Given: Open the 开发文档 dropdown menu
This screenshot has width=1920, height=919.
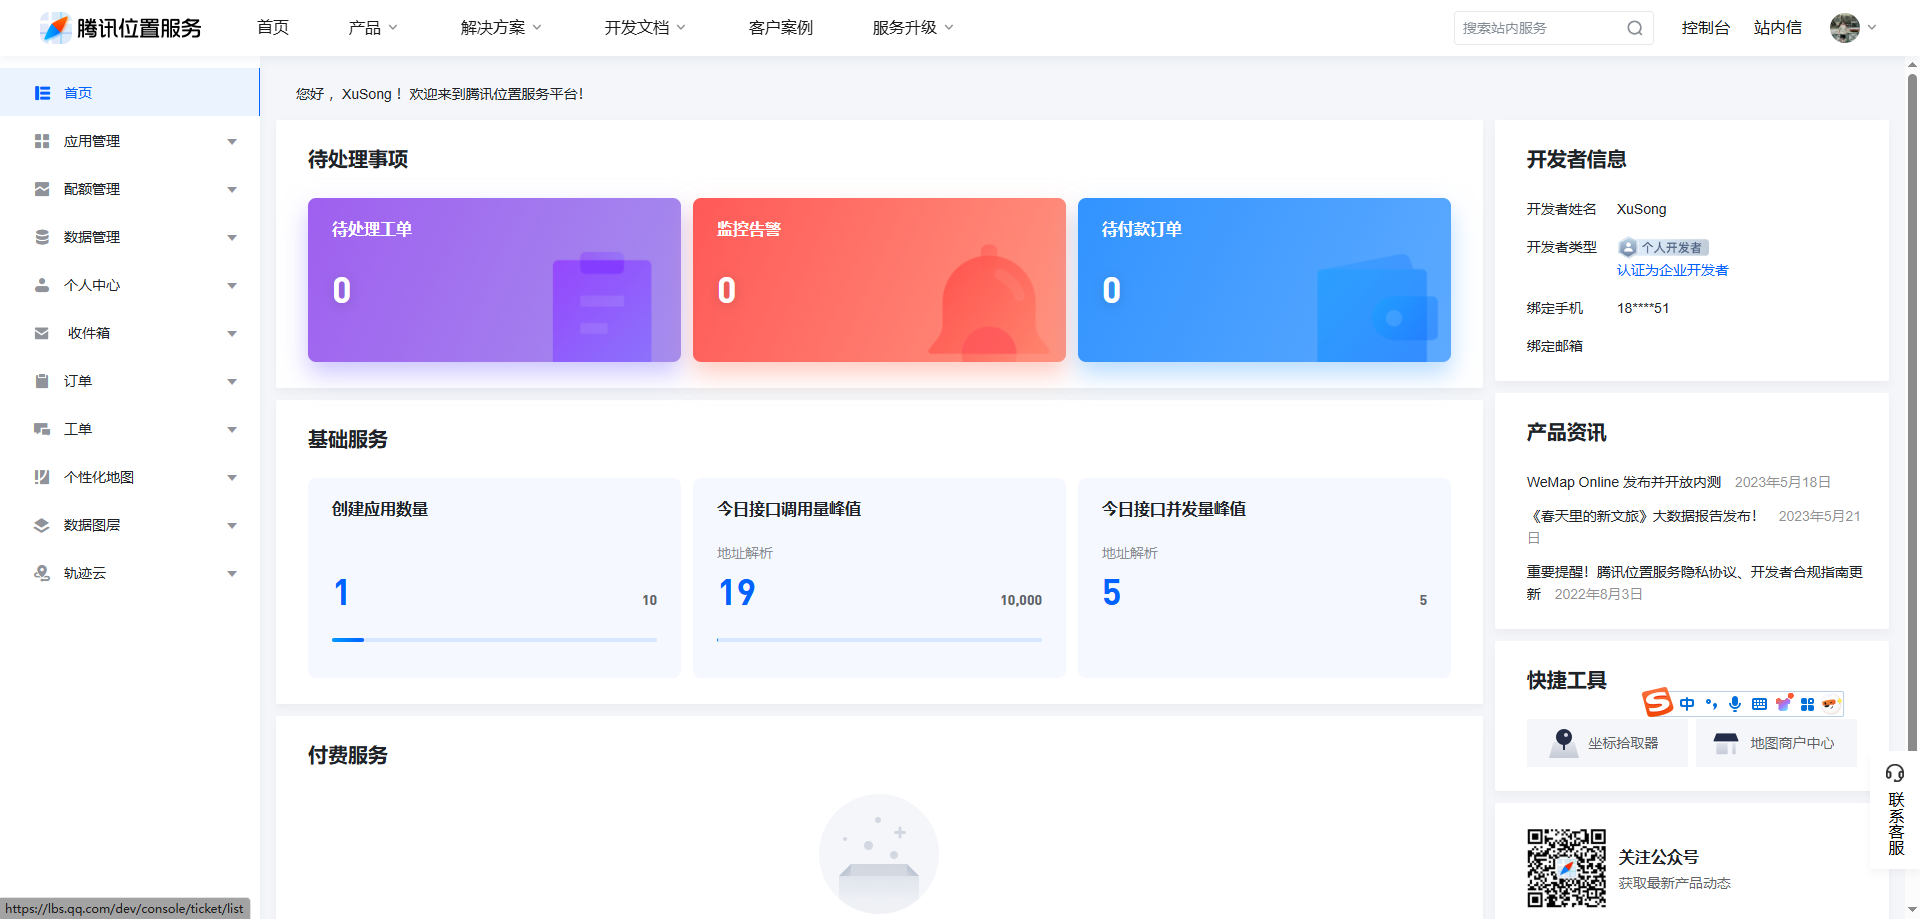Looking at the screenshot, I should point(645,28).
